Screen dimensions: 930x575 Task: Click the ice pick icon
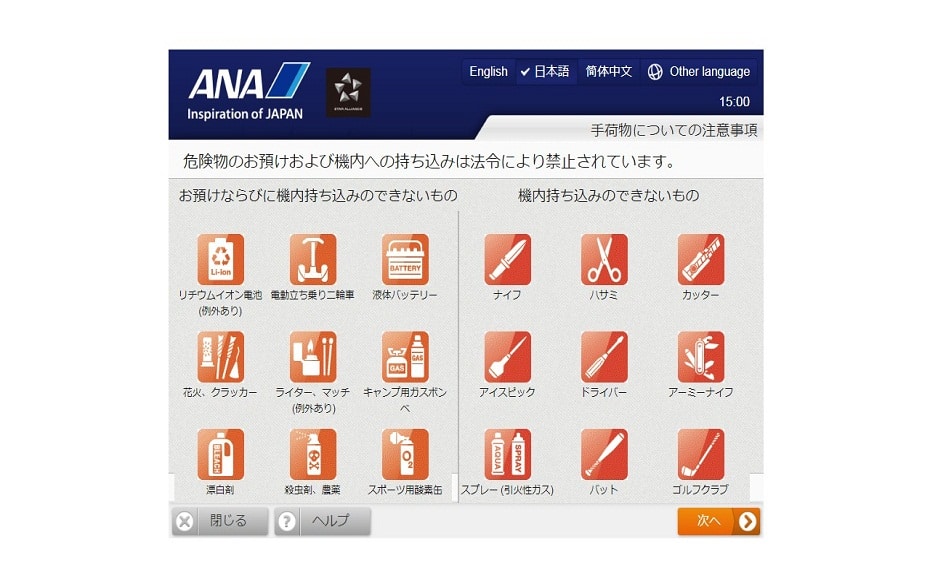pyautogui.click(x=508, y=357)
